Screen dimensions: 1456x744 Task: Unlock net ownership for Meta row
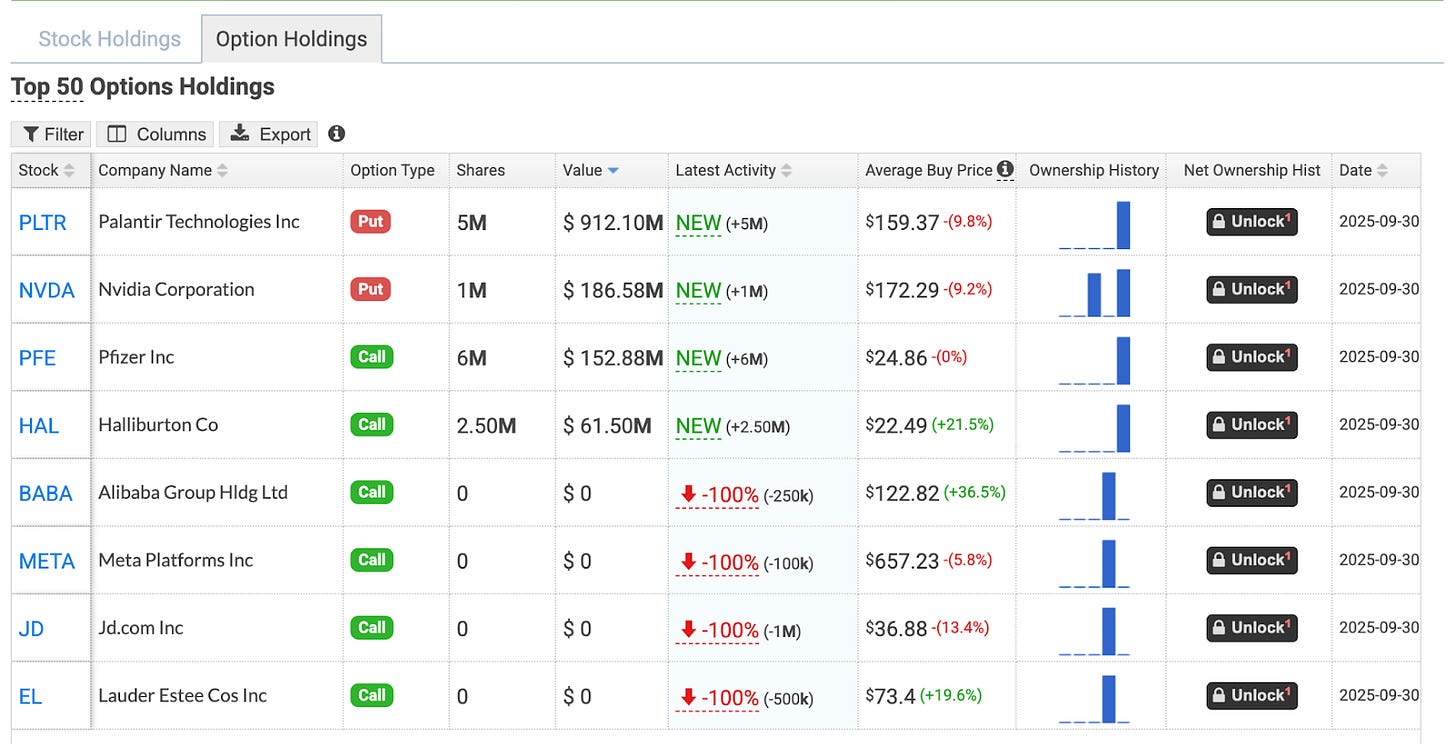tap(1252, 560)
